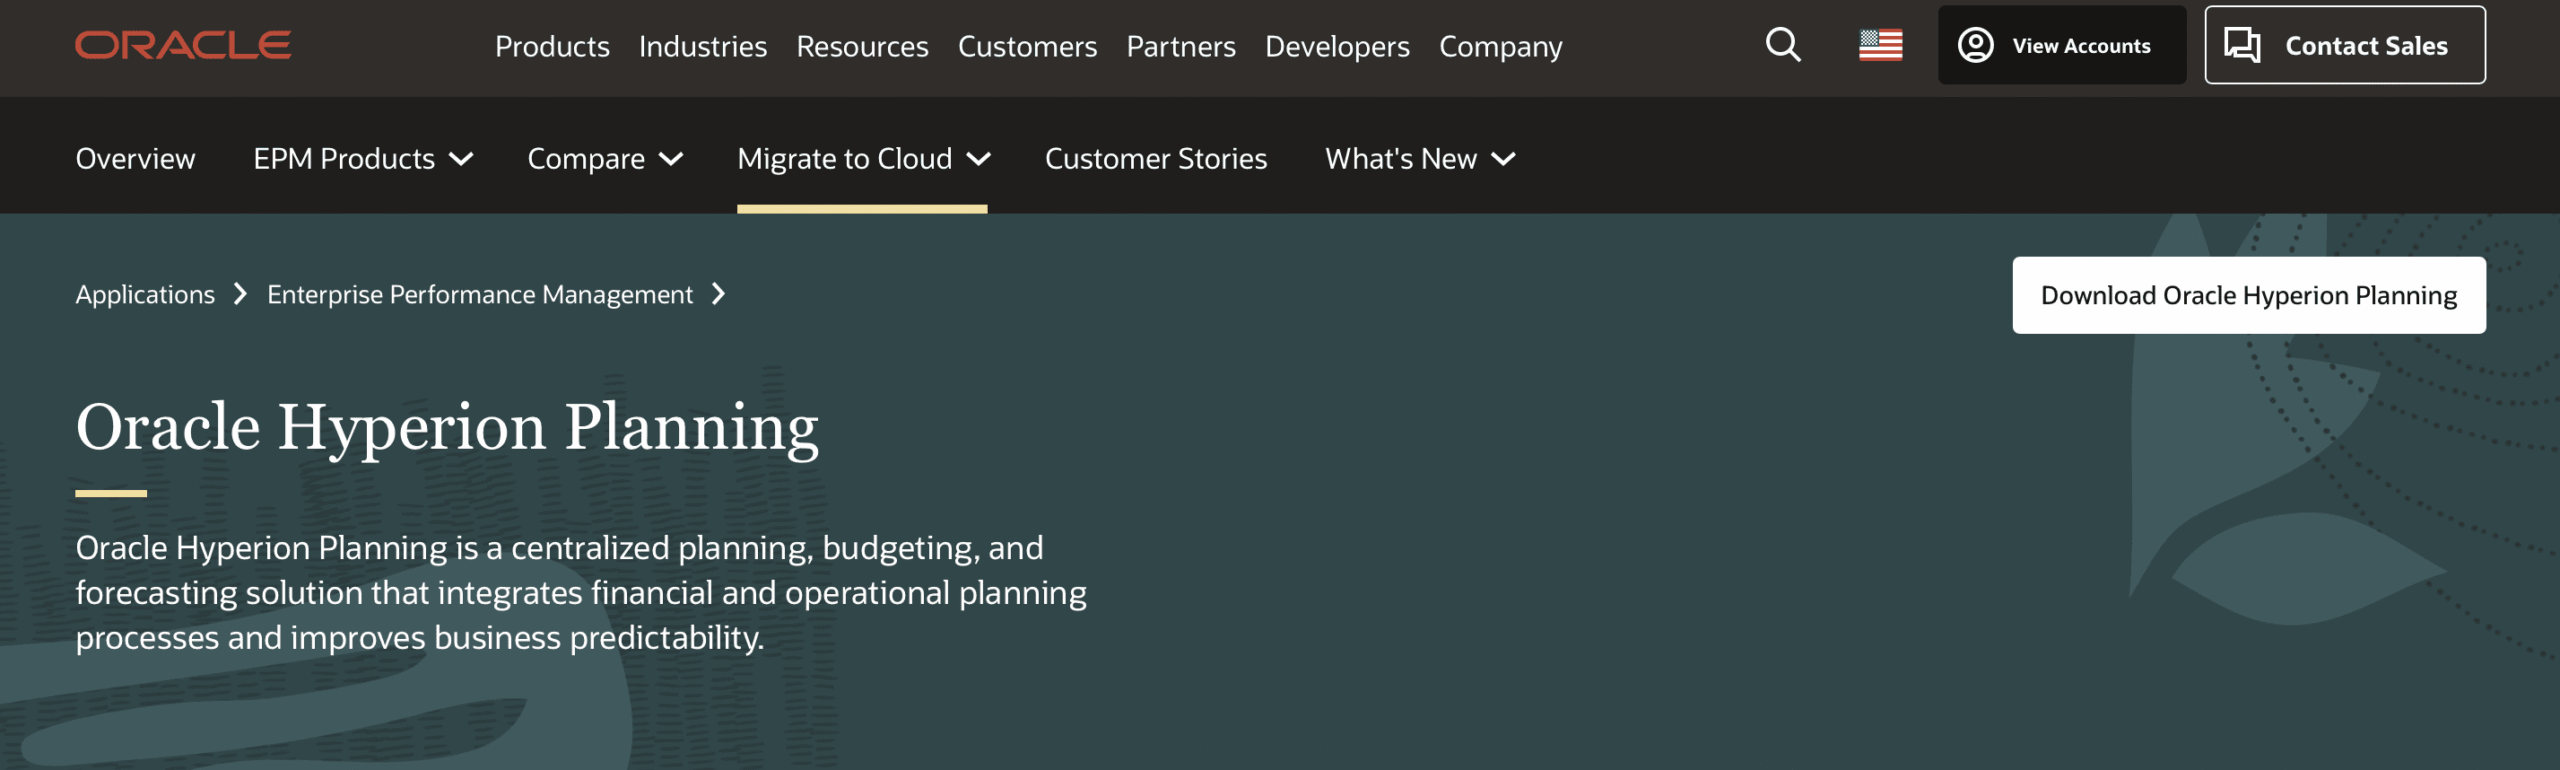Follow the Enterprise Performance Management breadcrumb link
The width and height of the screenshot is (2560, 770).
[x=480, y=294]
